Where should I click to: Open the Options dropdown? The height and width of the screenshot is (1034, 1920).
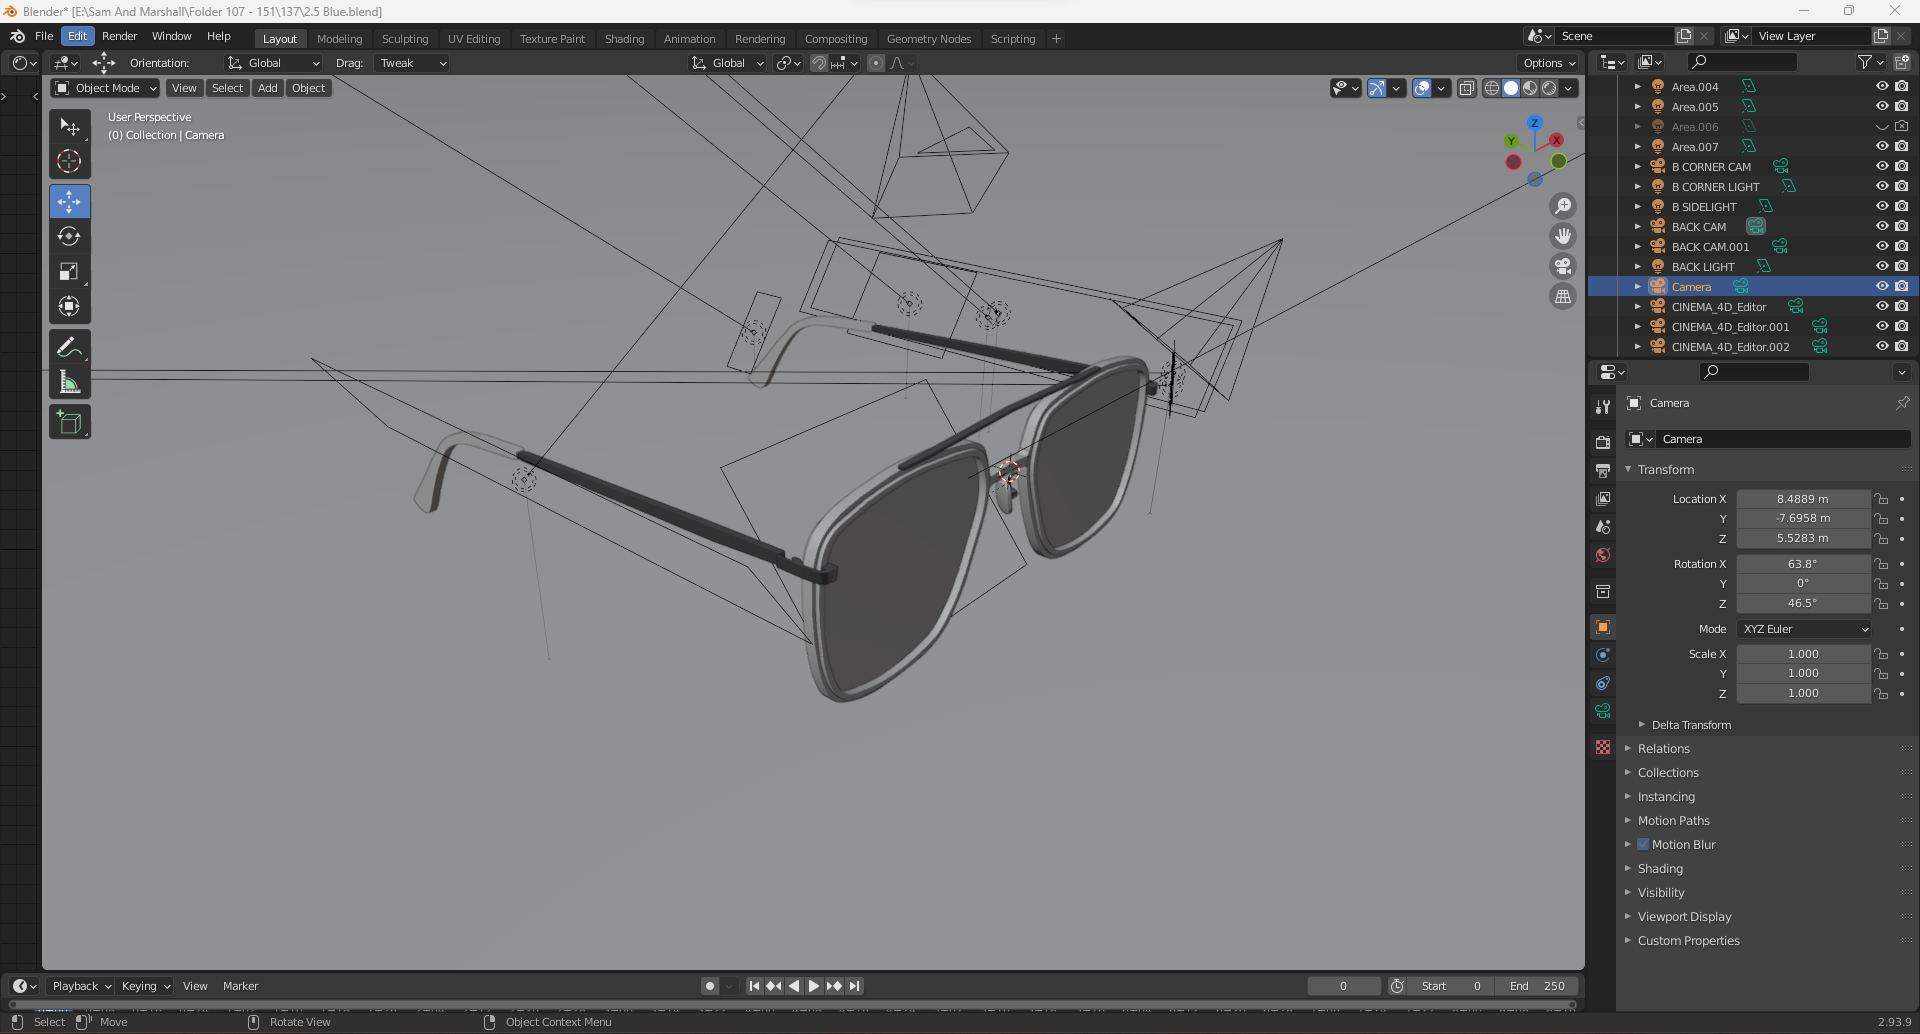click(1548, 63)
